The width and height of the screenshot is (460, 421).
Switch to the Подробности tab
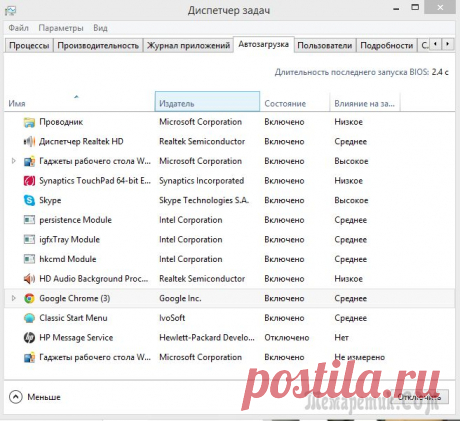(x=386, y=45)
